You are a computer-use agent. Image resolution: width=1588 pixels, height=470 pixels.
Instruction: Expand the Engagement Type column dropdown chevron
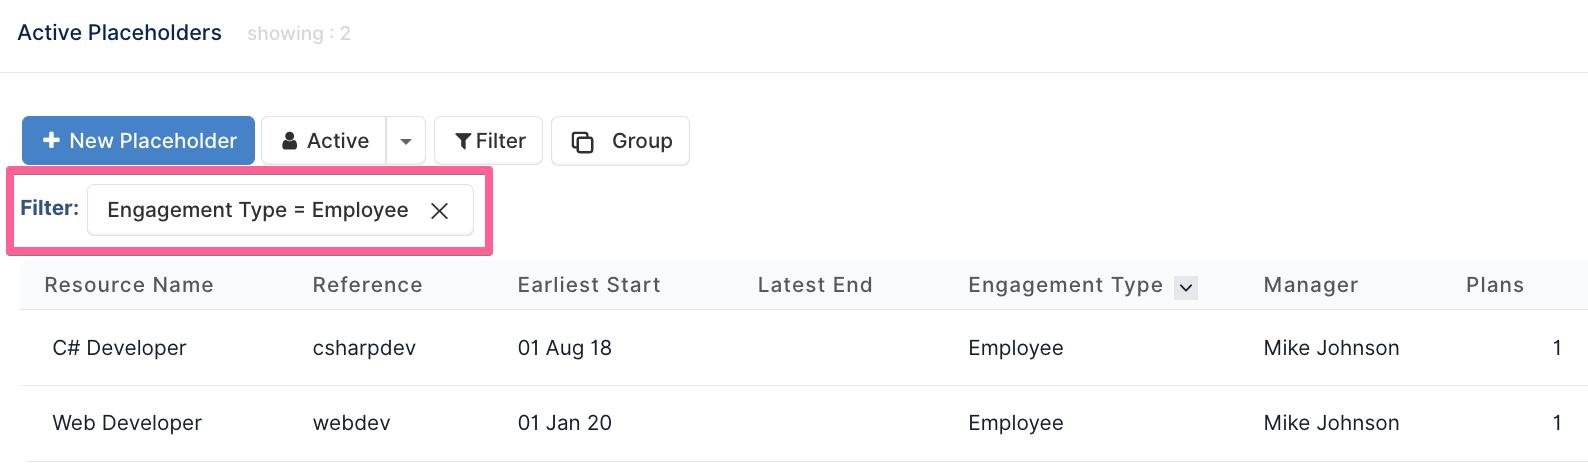[x=1186, y=288]
